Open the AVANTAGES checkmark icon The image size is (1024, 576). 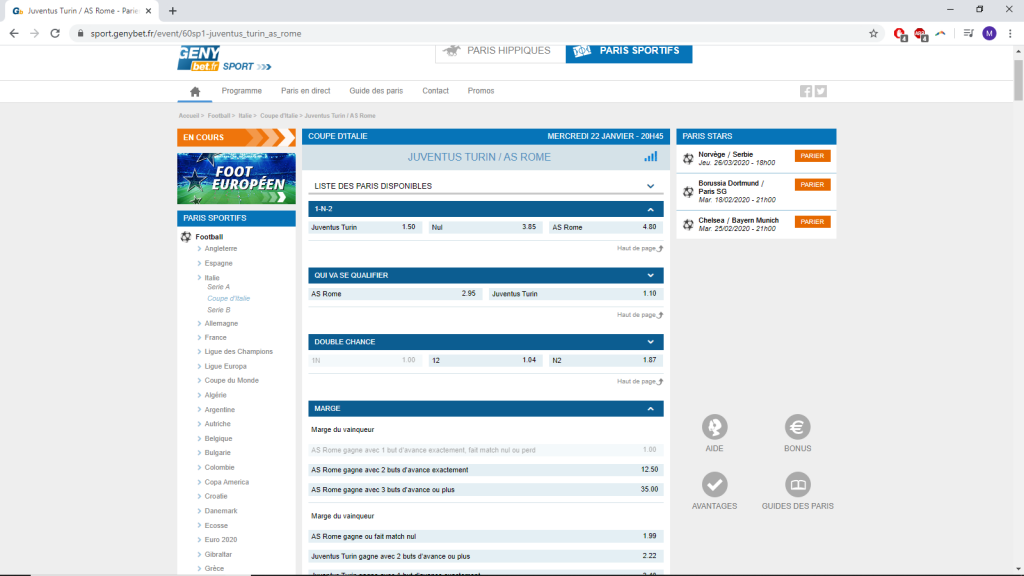click(714, 485)
